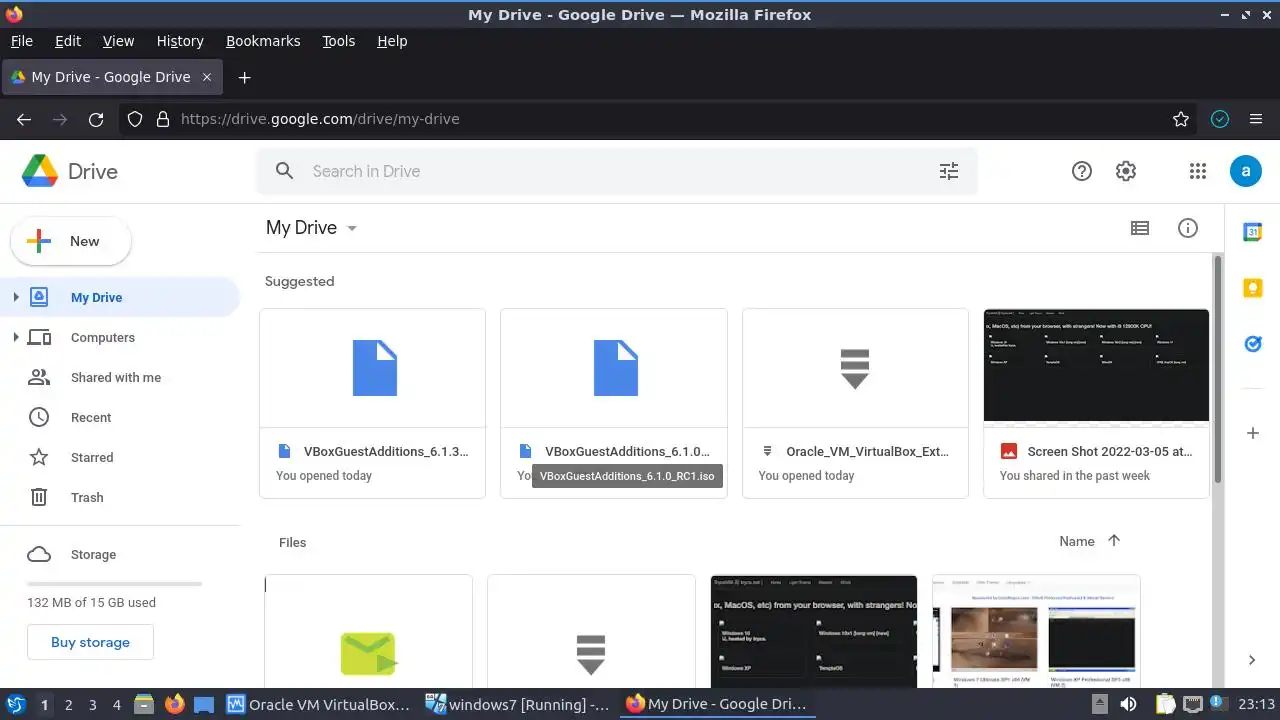Close My Drive browser tab
This screenshot has width=1280, height=720.
click(207, 77)
